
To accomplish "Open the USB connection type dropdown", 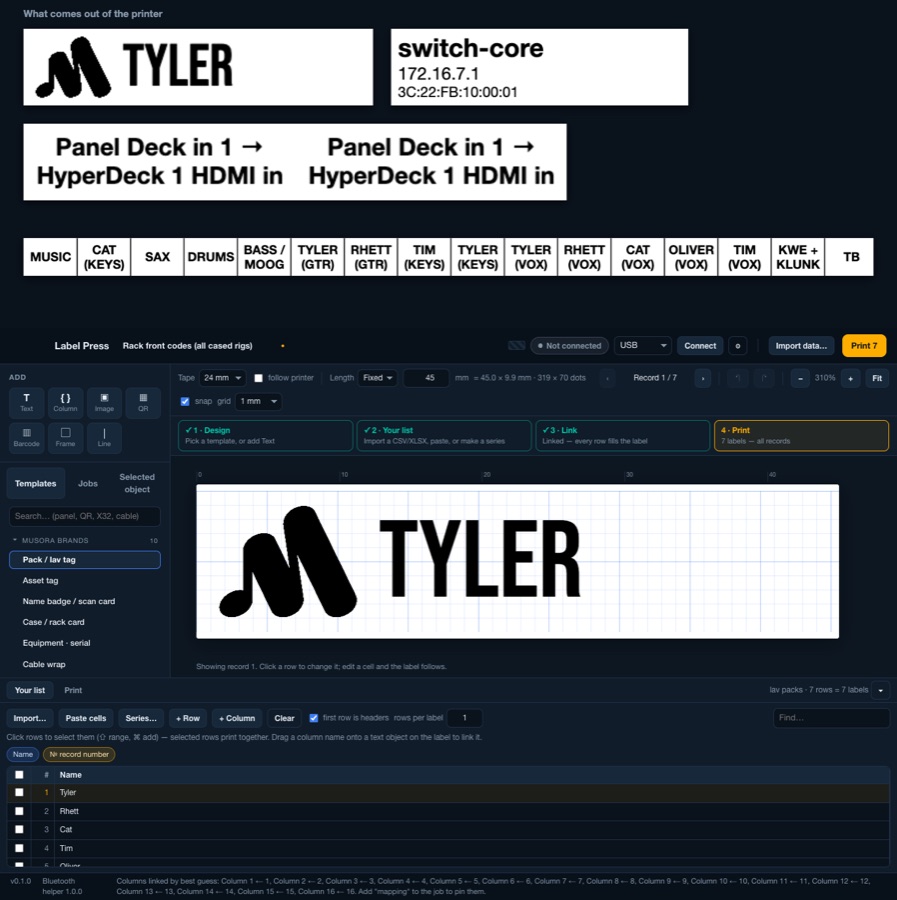I will [643, 346].
